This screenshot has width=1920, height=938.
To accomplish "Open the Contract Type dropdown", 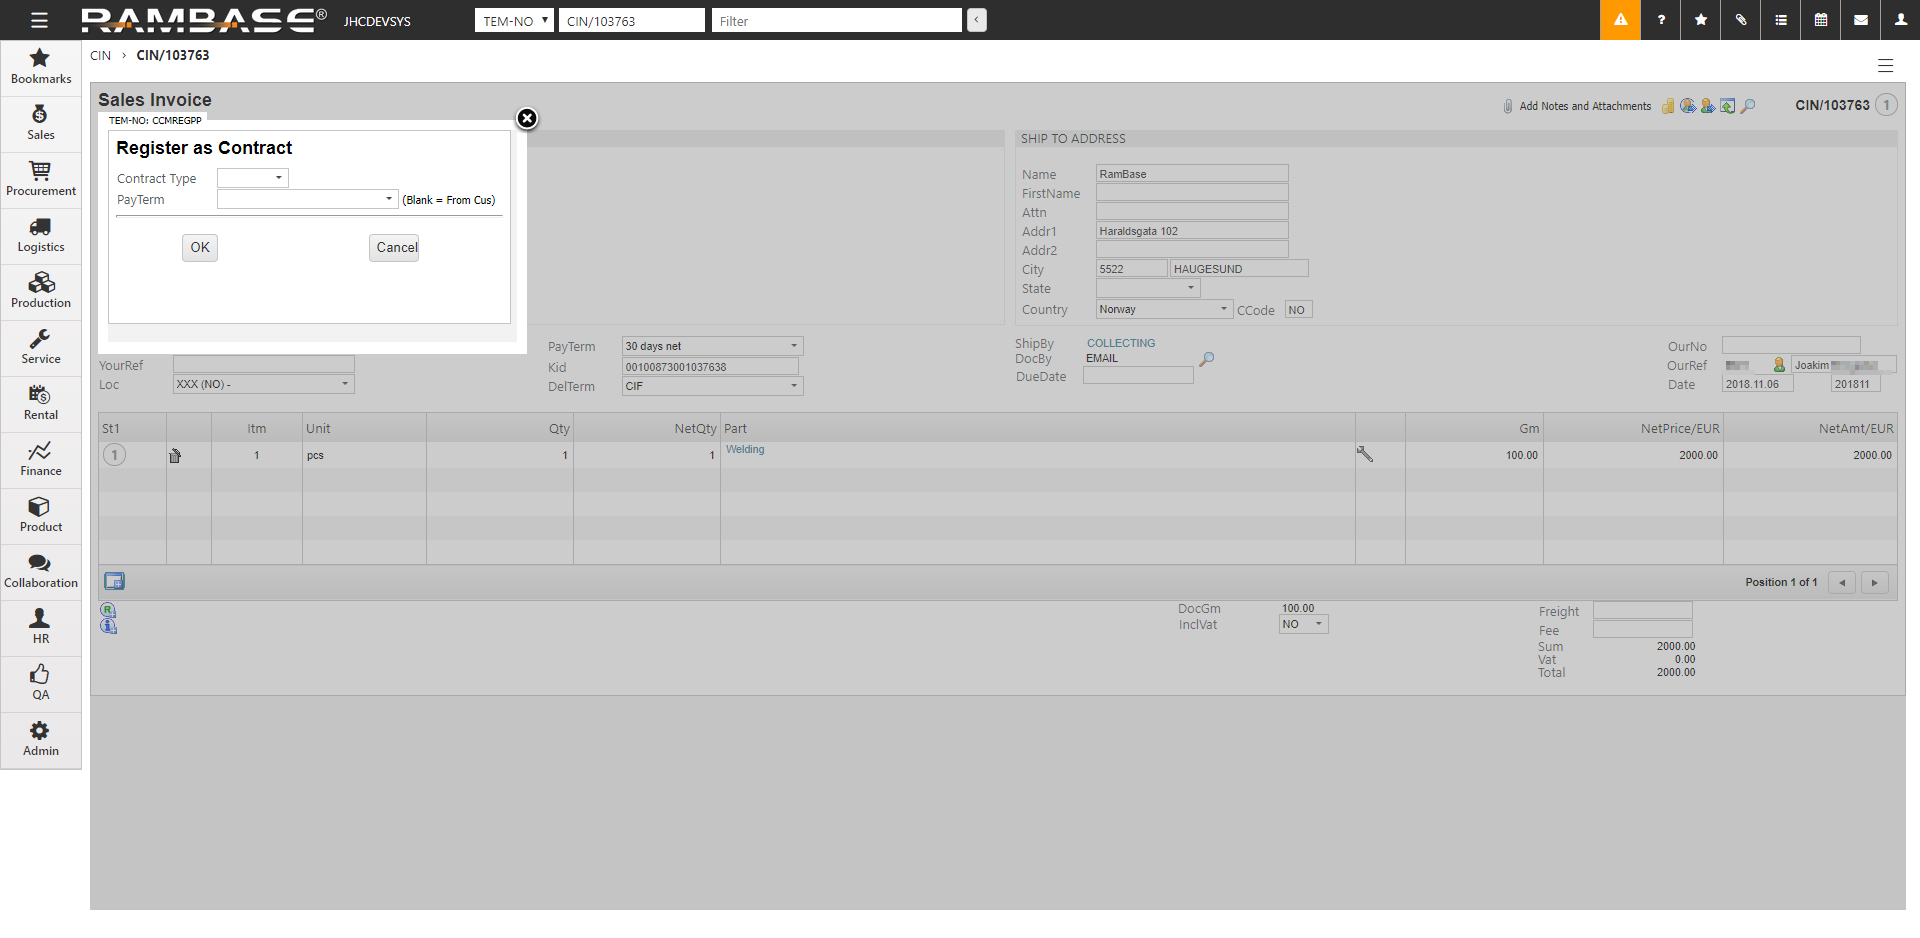I will coord(253,178).
